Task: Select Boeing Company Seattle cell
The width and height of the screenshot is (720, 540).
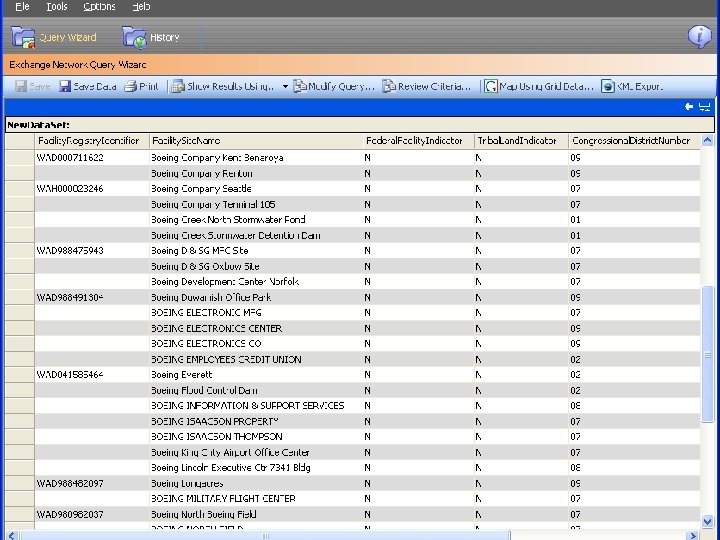Action: [x=256, y=189]
